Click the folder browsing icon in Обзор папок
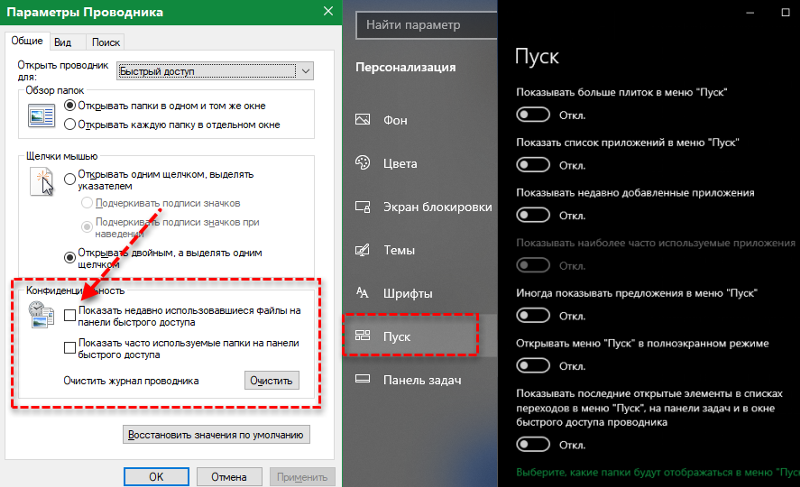800x487 pixels. [x=41, y=115]
